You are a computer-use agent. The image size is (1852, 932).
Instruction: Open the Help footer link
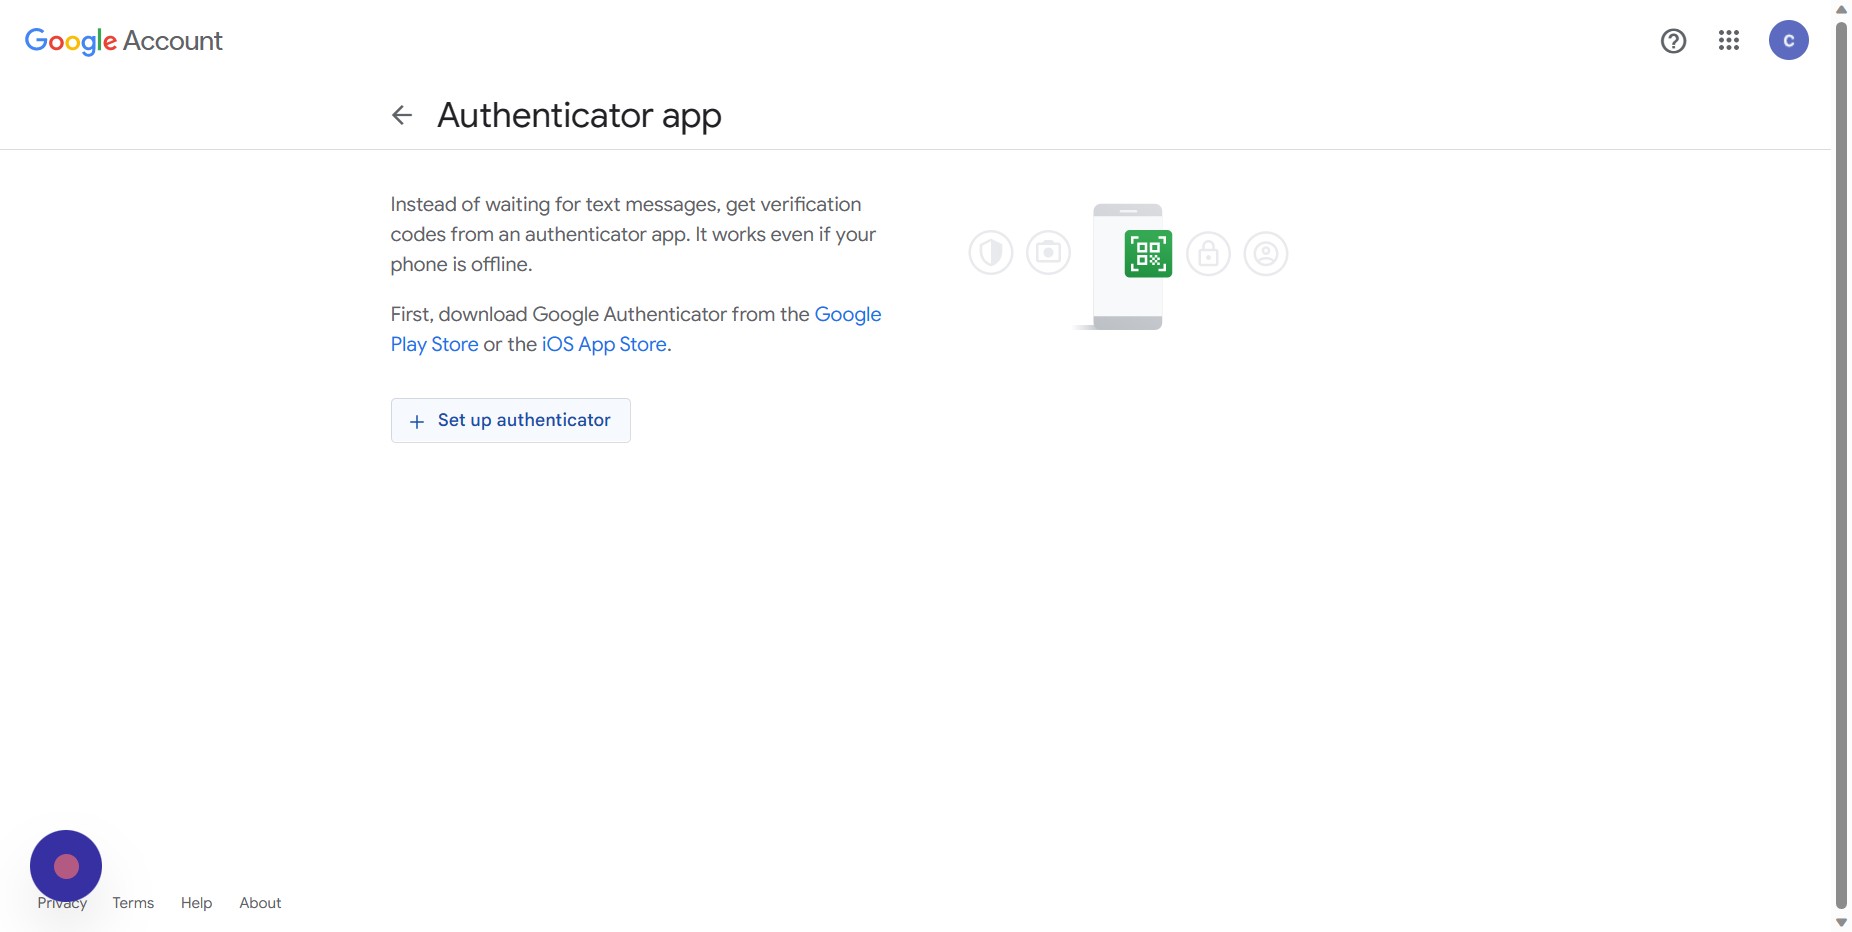pyautogui.click(x=196, y=903)
